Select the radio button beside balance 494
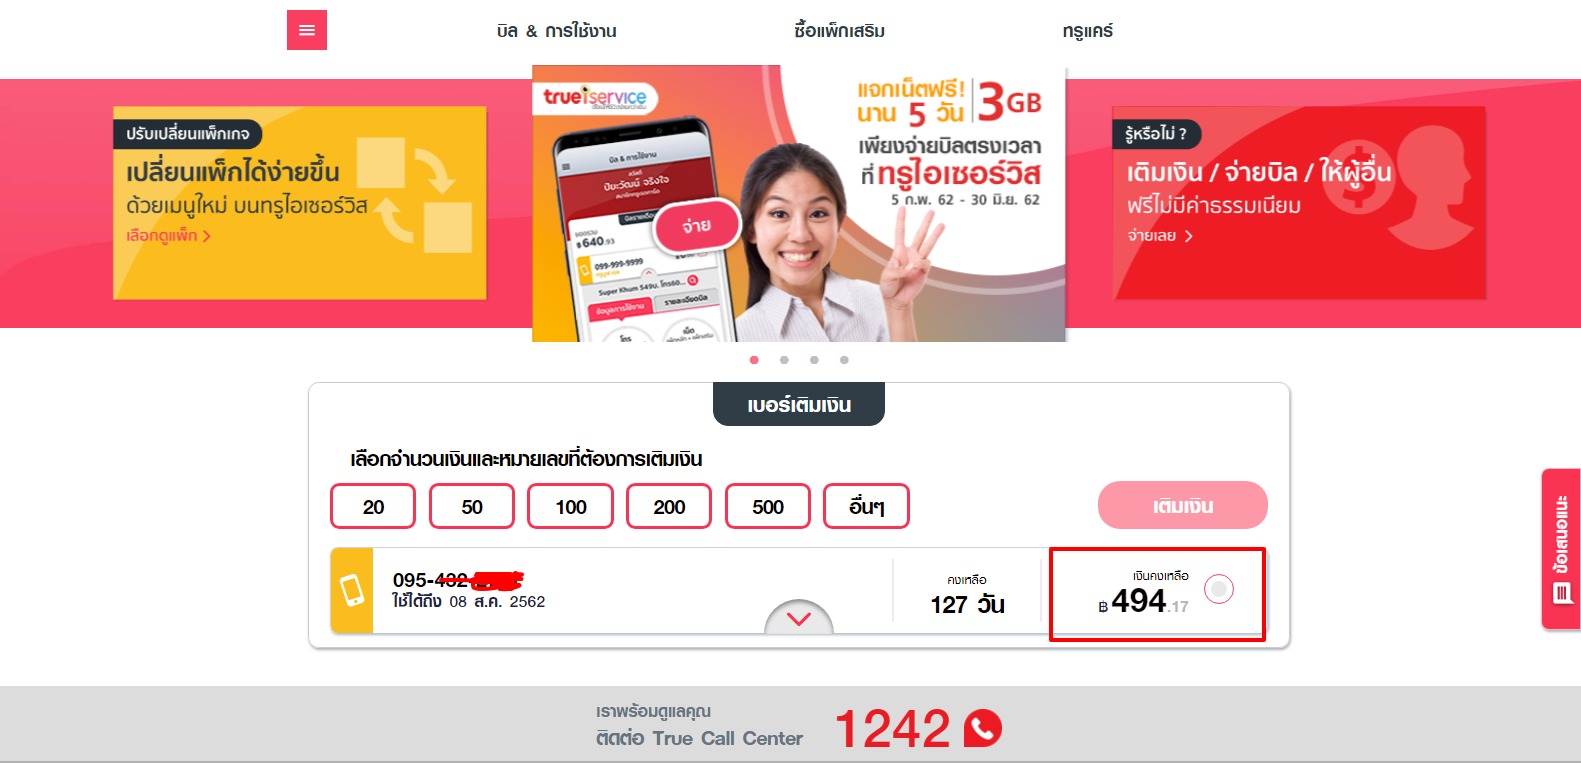 (x=1219, y=590)
